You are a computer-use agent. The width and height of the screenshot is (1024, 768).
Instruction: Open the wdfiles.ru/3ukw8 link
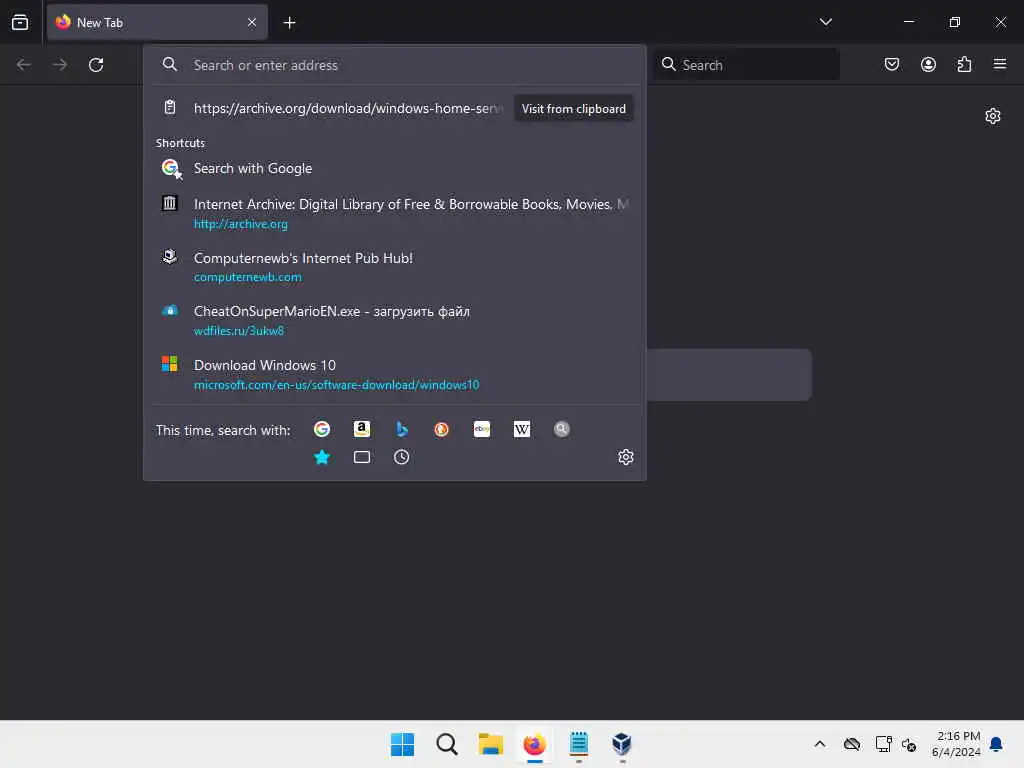pos(238,330)
